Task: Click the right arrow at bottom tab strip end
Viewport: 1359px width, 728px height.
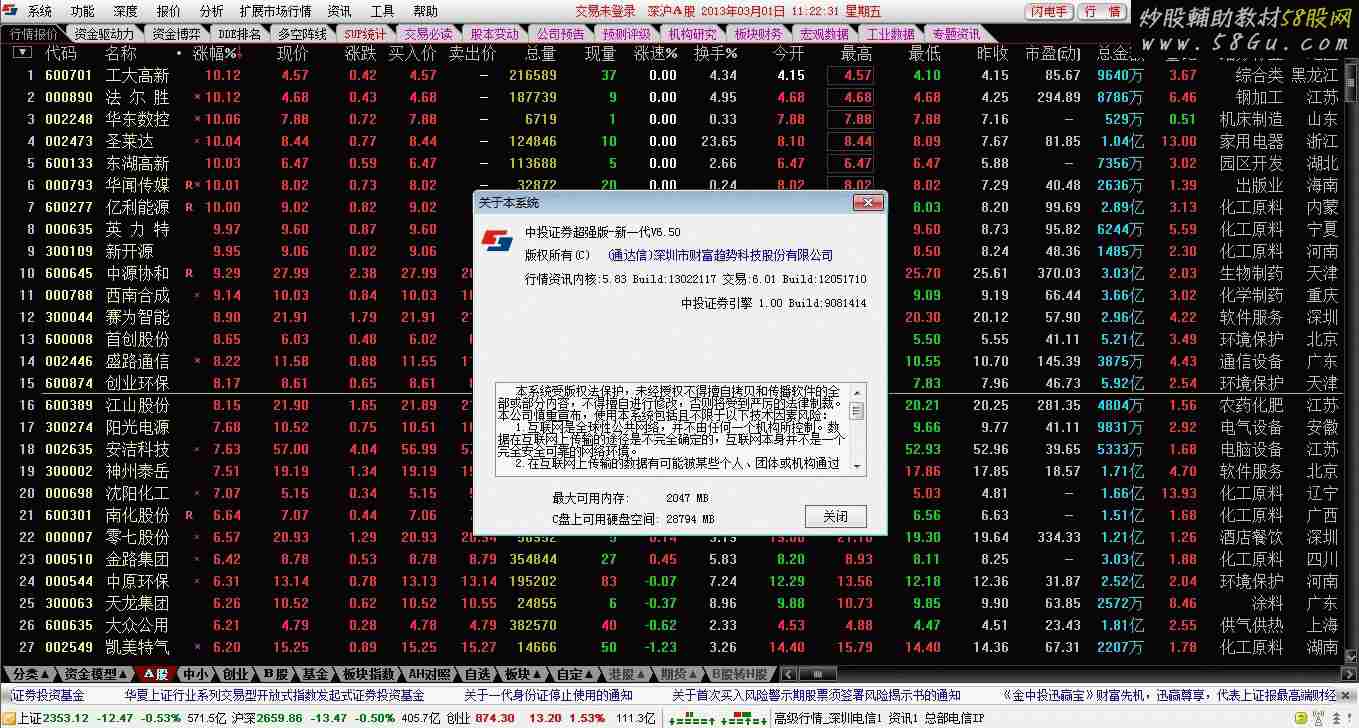Action: point(1349,674)
